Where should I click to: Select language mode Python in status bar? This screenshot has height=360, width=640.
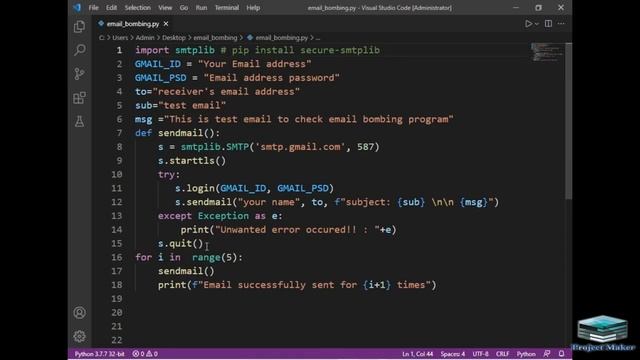(x=526, y=354)
